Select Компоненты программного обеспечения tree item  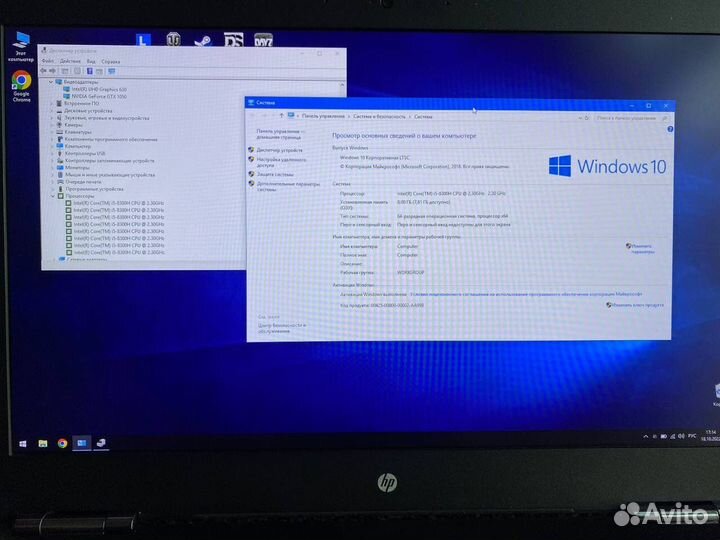(107, 139)
